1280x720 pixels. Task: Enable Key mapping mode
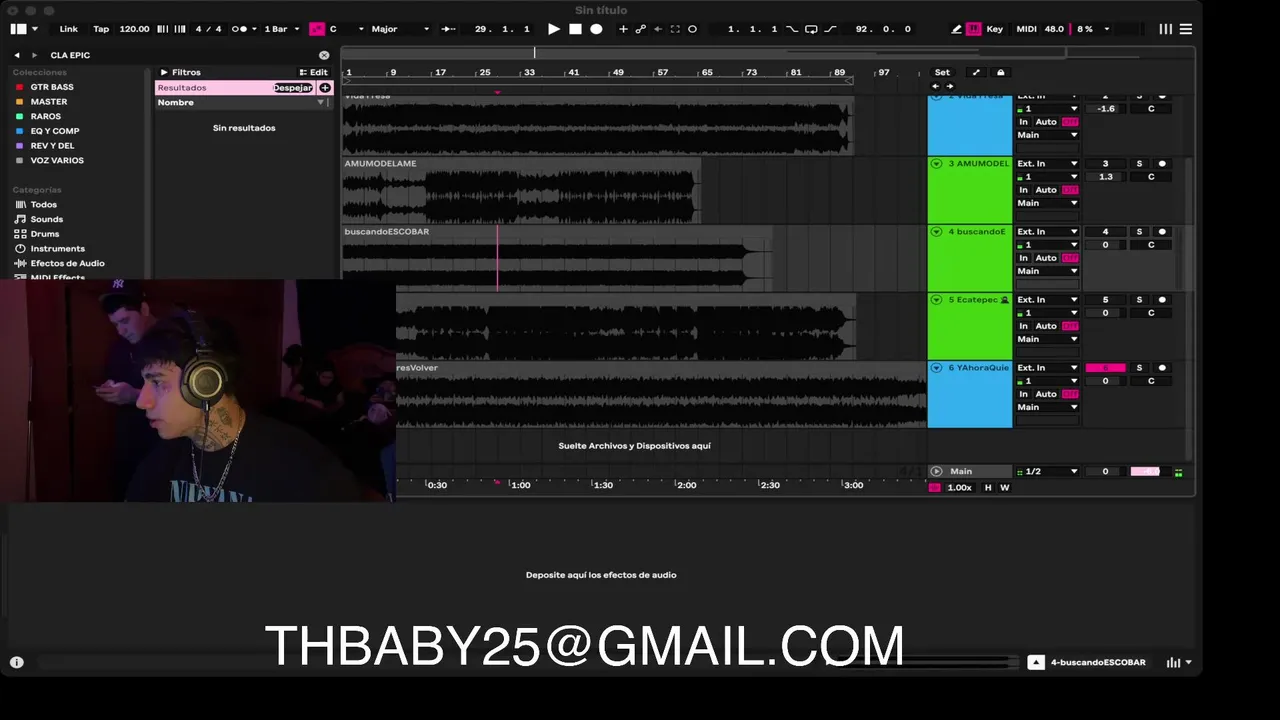pyautogui.click(x=994, y=29)
